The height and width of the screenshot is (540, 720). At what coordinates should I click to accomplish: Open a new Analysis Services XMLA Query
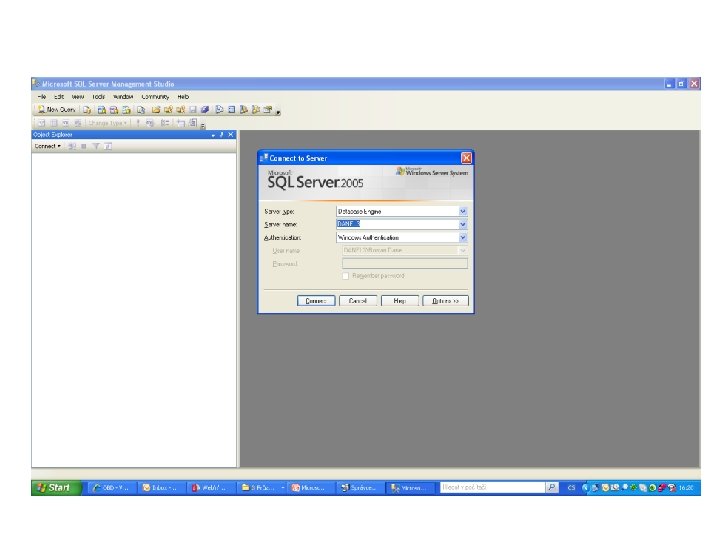point(126,110)
